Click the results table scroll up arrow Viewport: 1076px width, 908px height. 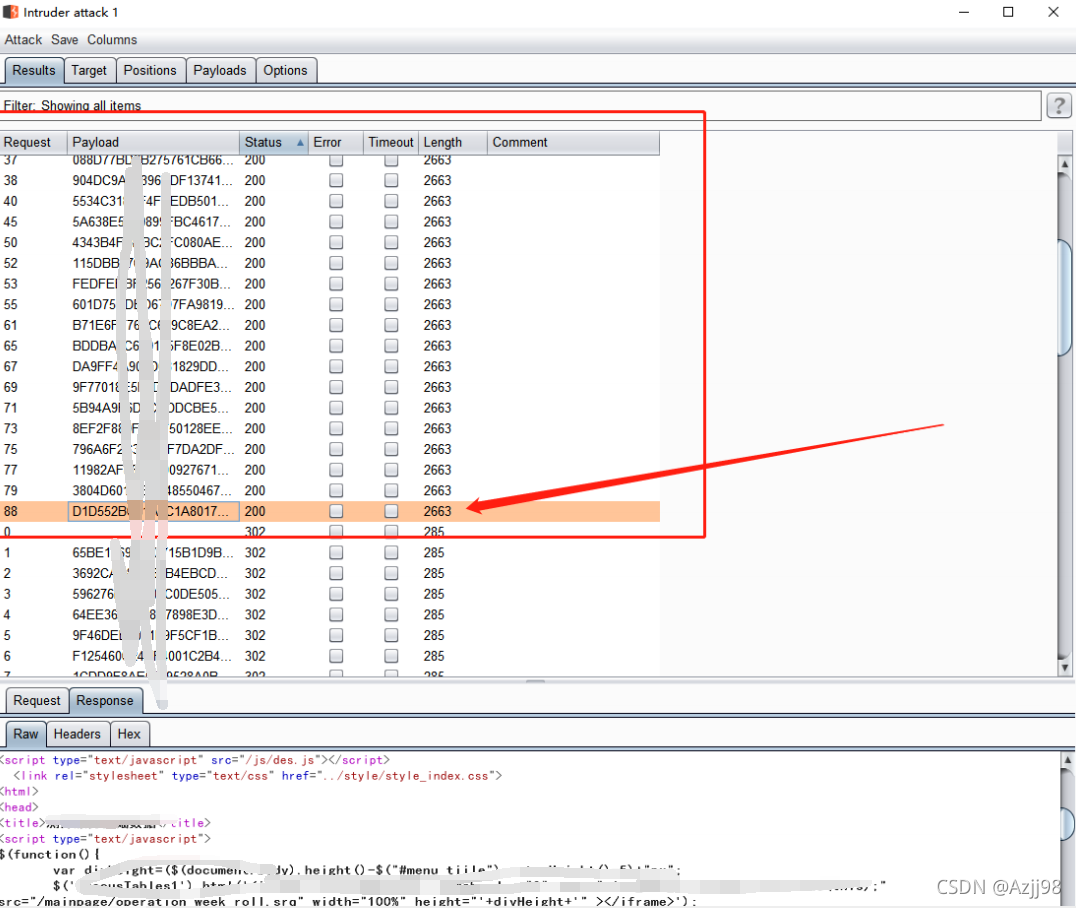coord(1064,164)
